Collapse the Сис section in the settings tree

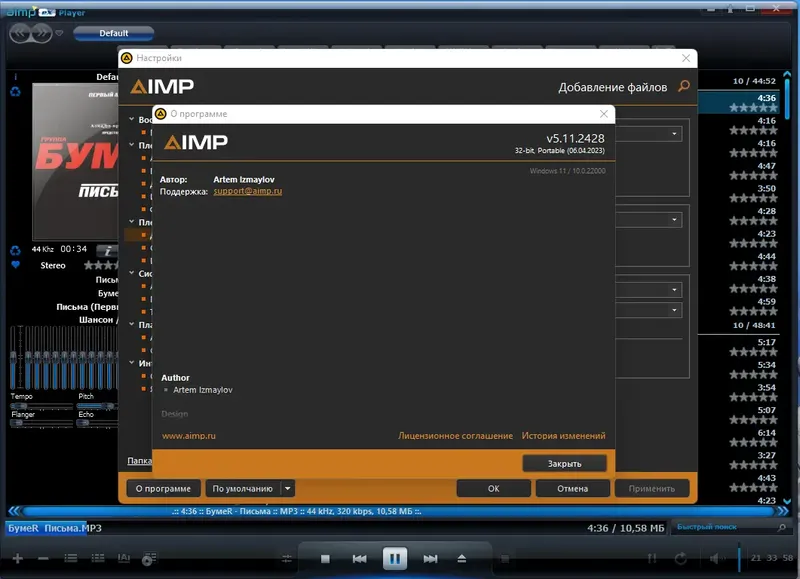pos(130,273)
